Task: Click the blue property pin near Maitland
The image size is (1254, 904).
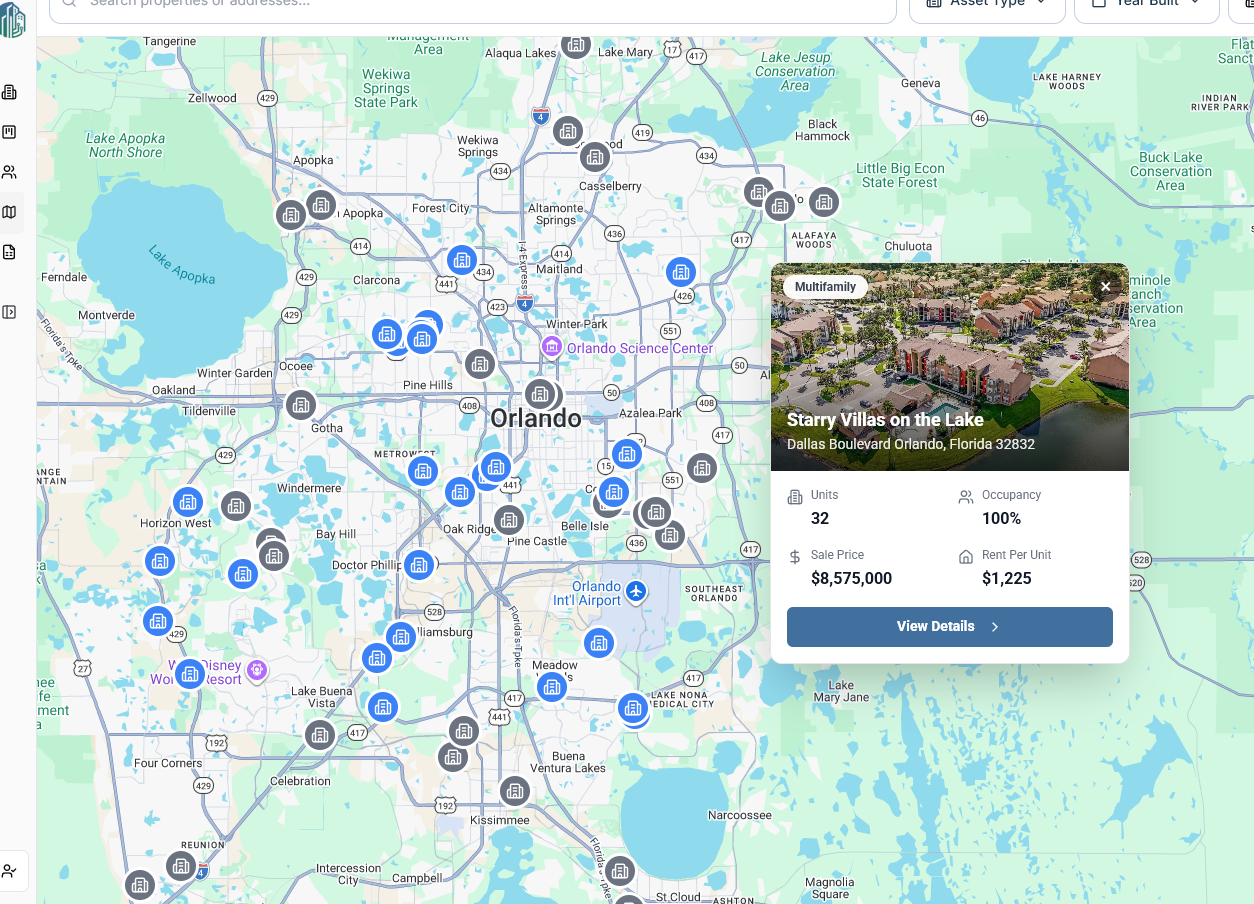Action: click(x=461, y=261)
